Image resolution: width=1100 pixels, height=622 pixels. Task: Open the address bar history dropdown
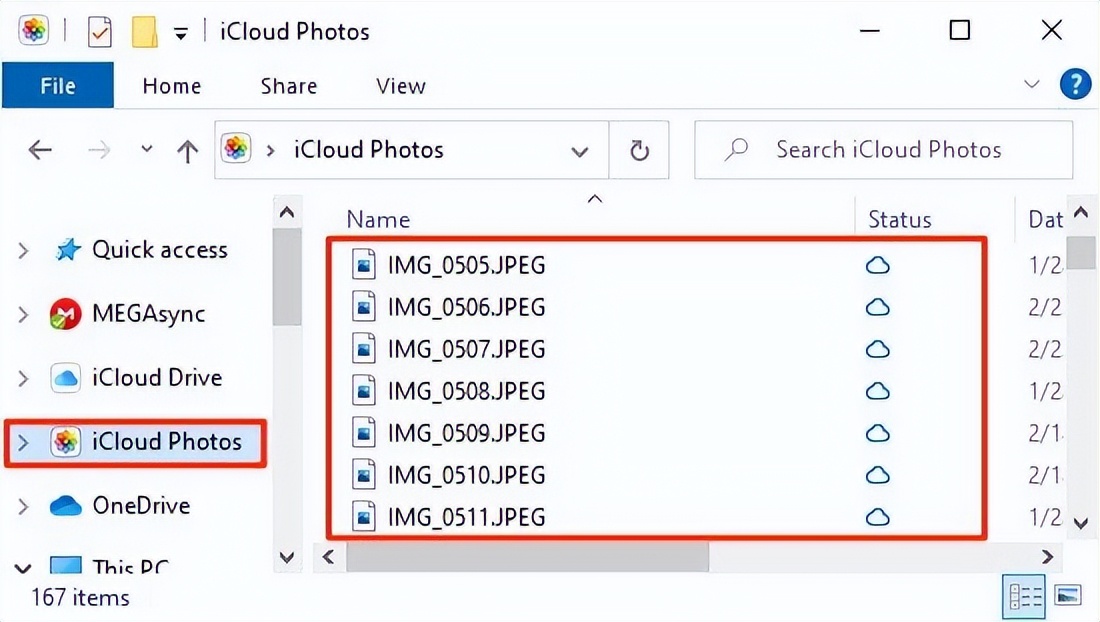579,151
